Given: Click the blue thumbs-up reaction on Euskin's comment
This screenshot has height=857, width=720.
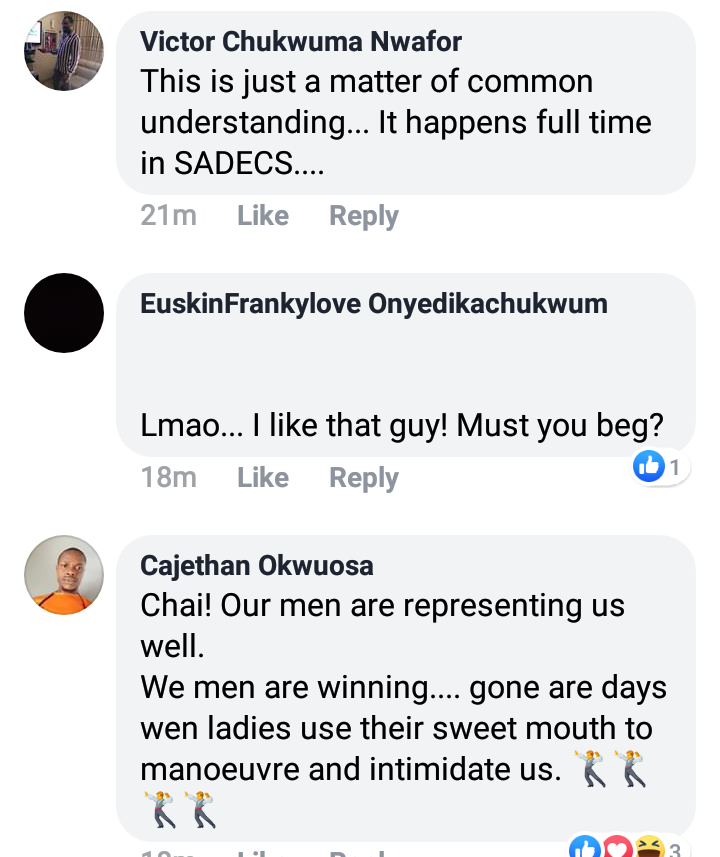Looking at the screenshot, I should pos(649,466).
